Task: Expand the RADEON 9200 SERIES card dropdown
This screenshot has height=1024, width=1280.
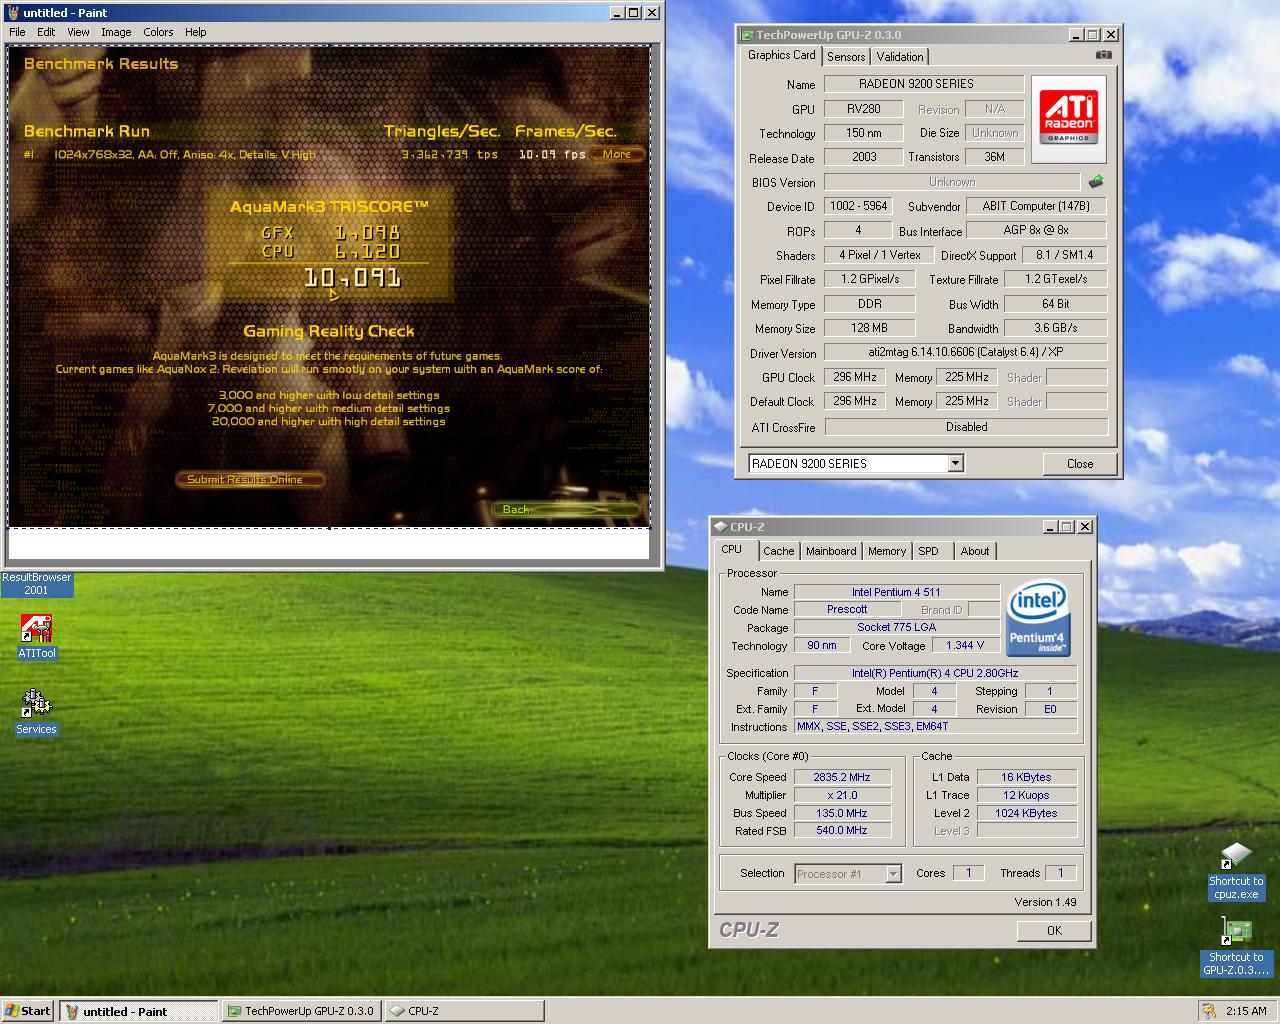Action: coord(955,463)
